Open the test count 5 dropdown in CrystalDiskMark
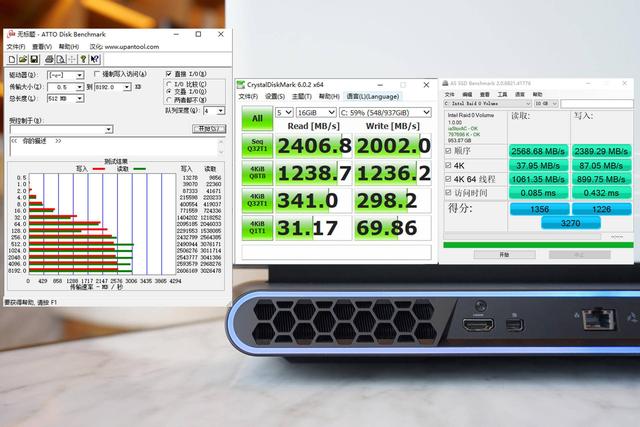640x427 pixels. point(284,112)
